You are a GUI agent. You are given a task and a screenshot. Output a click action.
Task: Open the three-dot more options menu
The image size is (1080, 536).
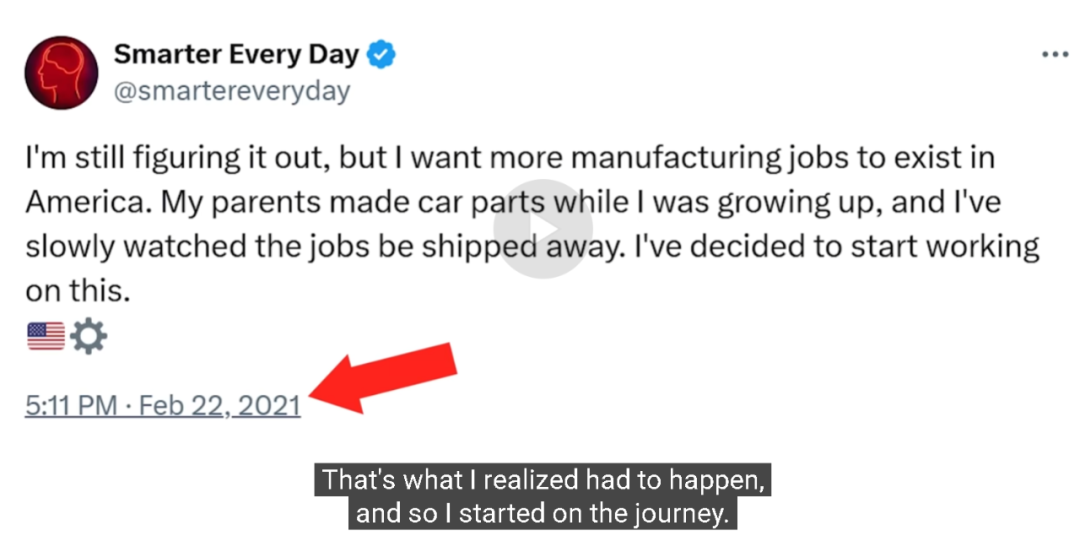[x=1054, y=55]
